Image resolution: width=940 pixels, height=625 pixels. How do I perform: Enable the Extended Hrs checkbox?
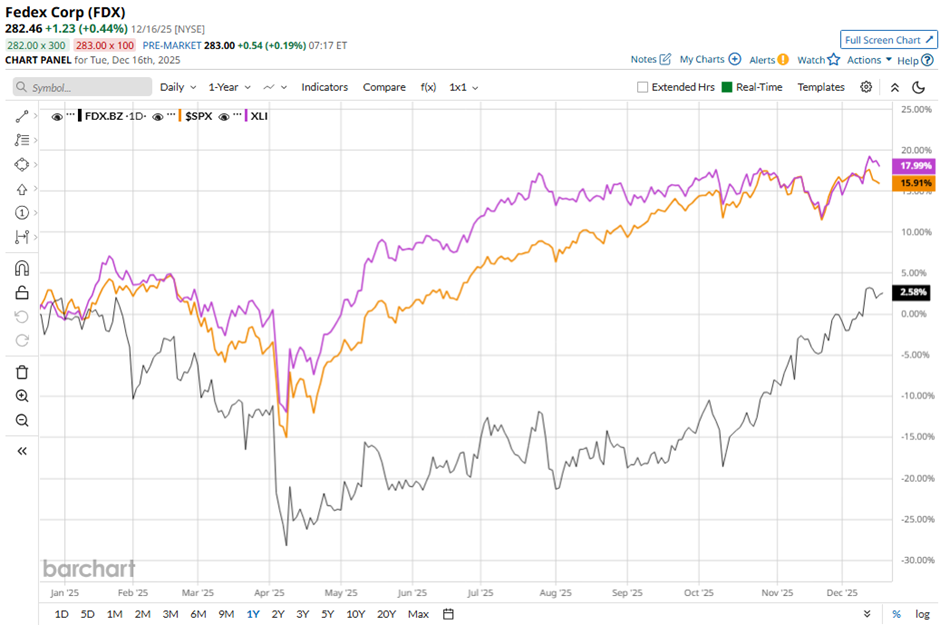642,87
